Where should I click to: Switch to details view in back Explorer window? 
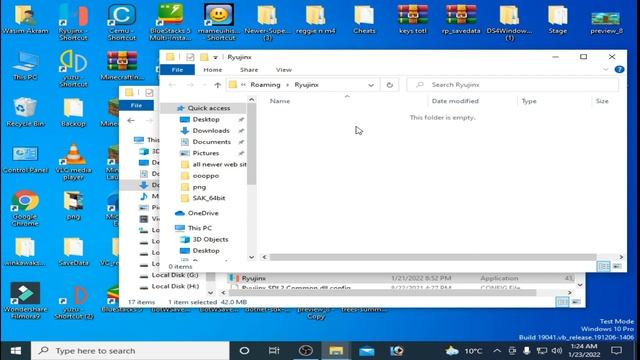coord(562,302)
